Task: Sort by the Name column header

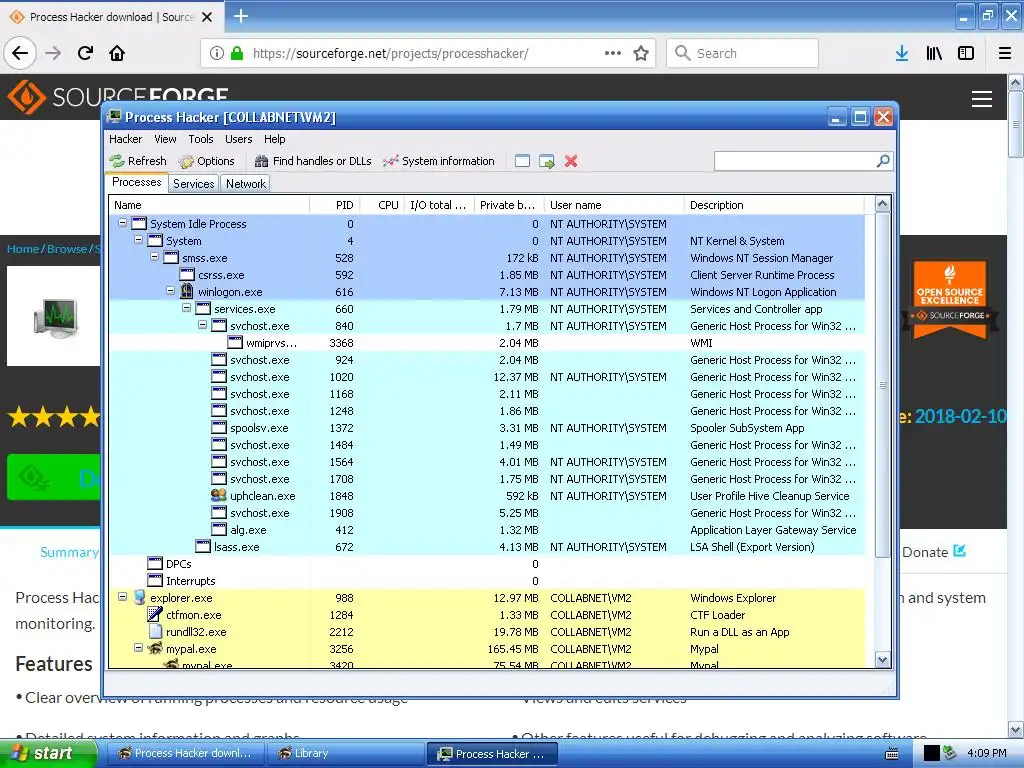Action: [209, 205]
